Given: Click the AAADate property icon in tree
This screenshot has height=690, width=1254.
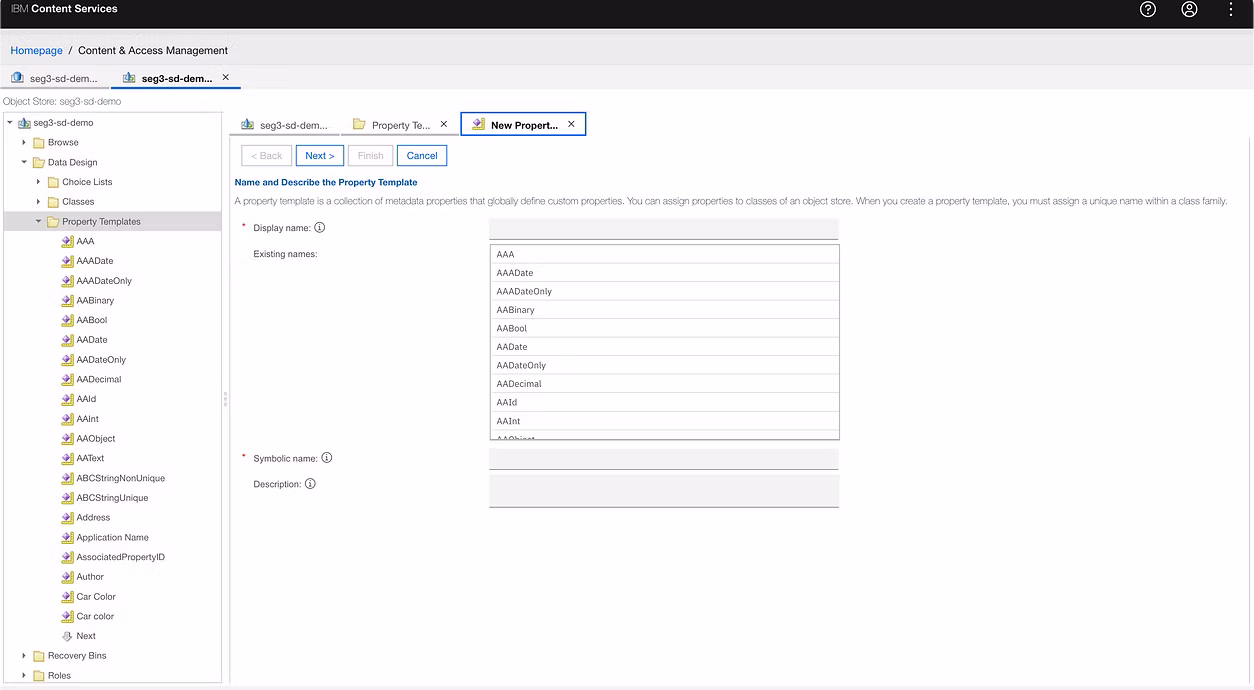Looking at the screenshot, I should (67, 261).
